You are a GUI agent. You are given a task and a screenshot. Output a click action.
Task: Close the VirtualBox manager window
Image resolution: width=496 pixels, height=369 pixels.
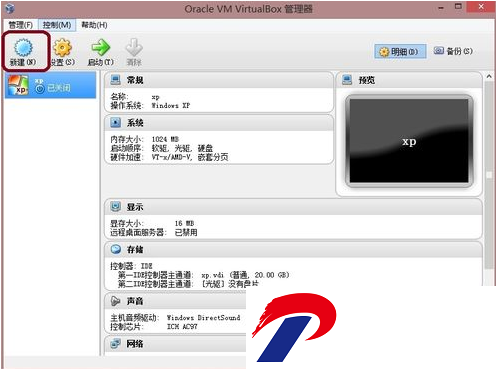point(481,7)
